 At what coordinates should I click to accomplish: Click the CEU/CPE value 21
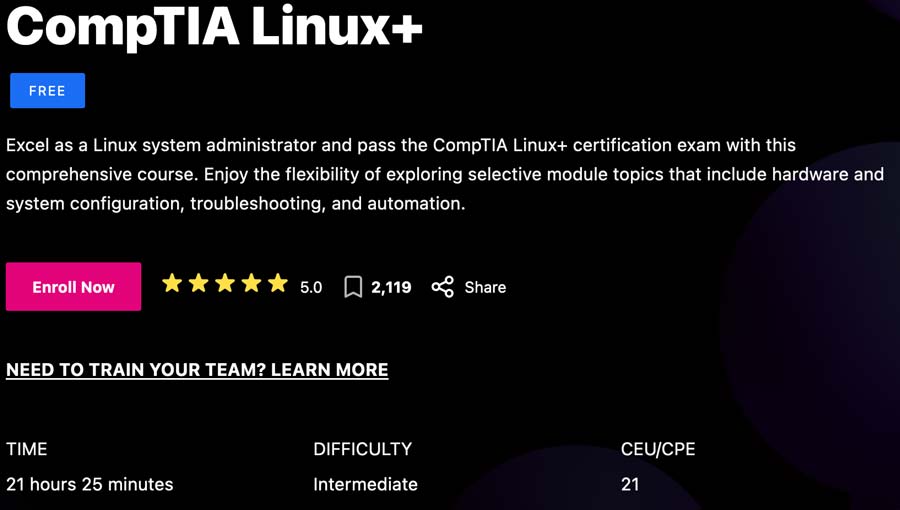coord(630,484)
